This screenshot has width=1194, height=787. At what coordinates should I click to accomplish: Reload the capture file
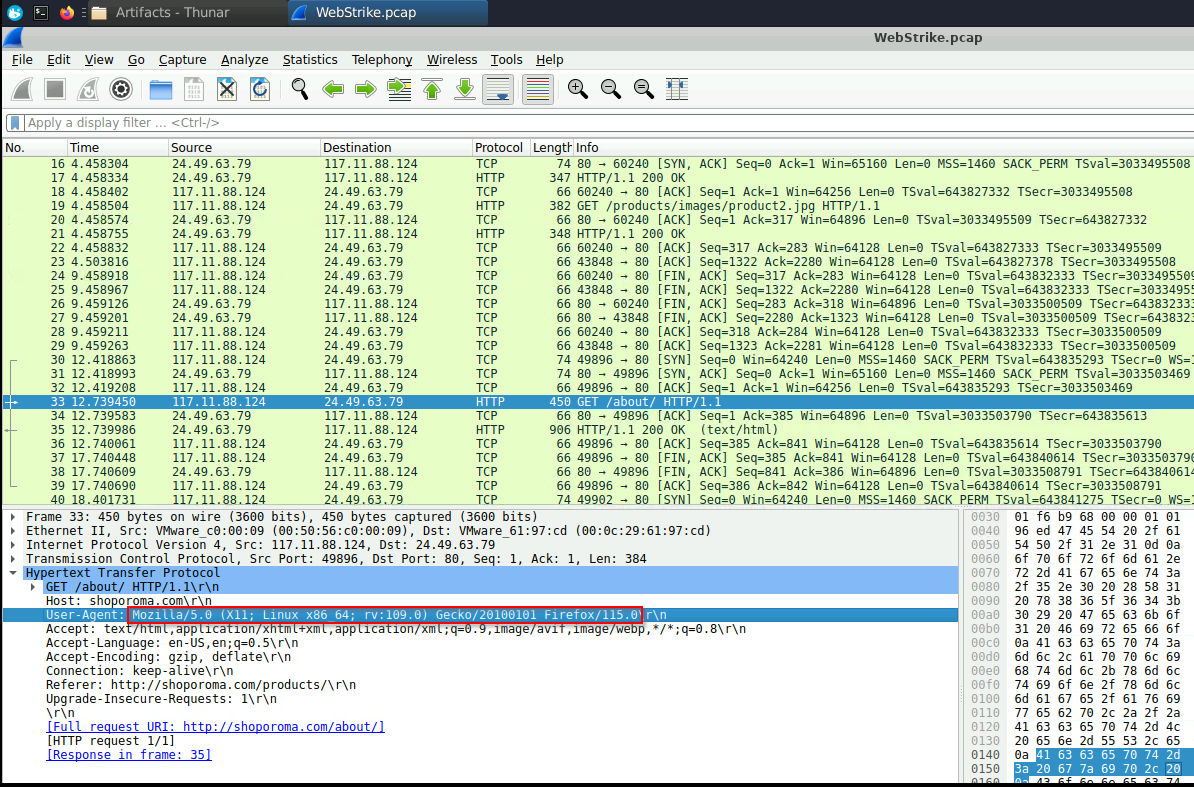[260, 89]
